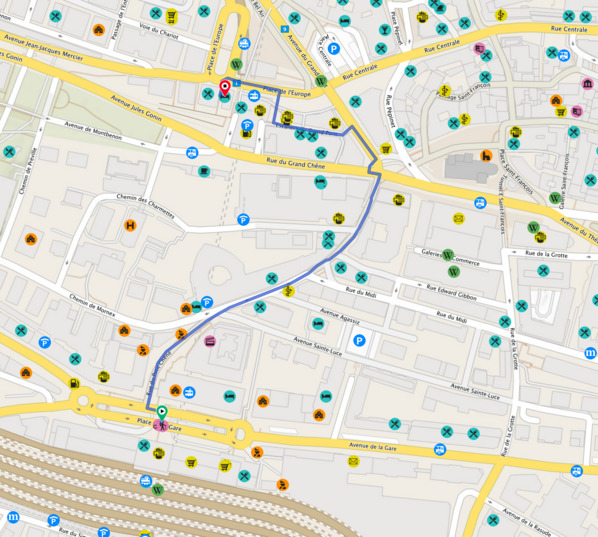Select the yellow mail icon below Avenue de la Gare
The image size is (598, 537).
point(354,461)
